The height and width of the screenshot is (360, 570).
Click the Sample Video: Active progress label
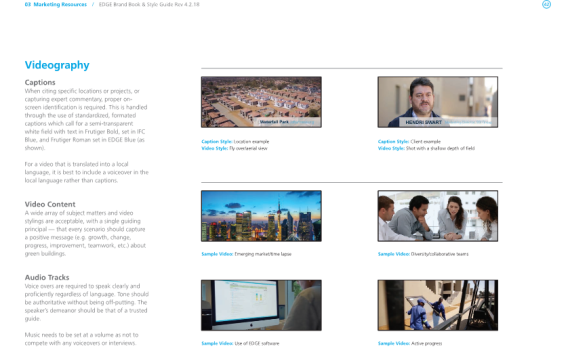click(x=410, y=343)
